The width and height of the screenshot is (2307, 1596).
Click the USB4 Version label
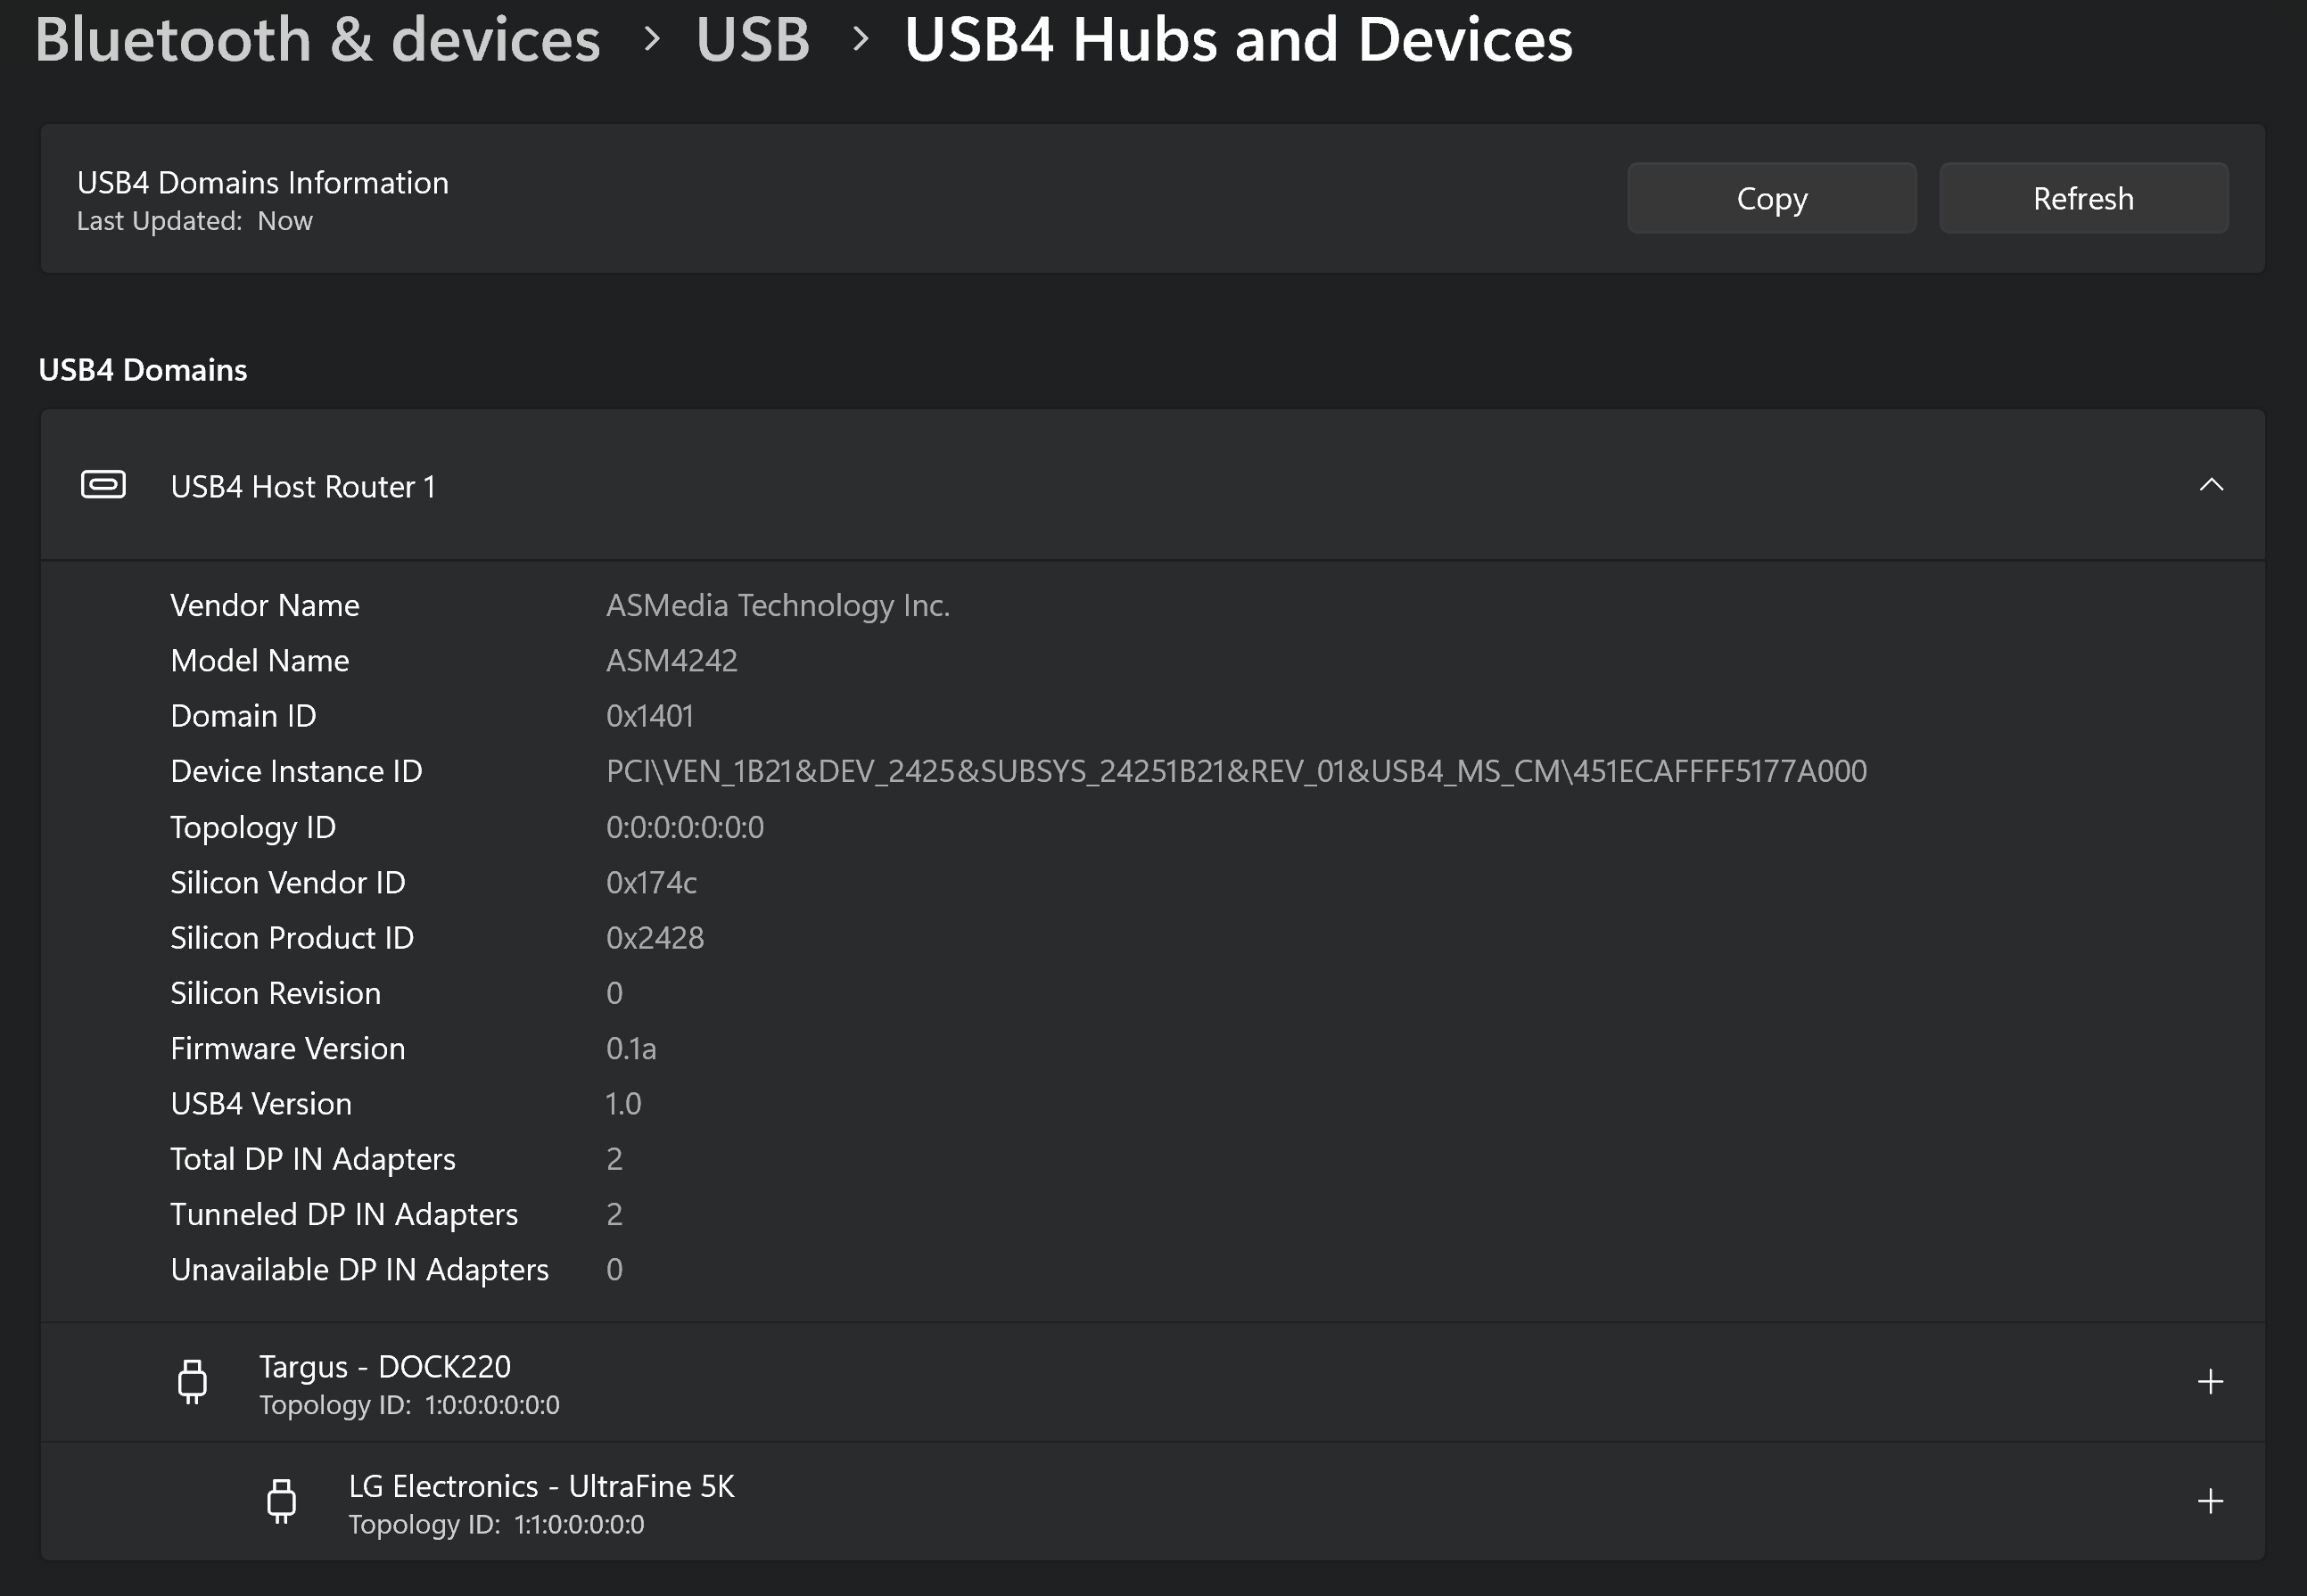pos(261,1104)
